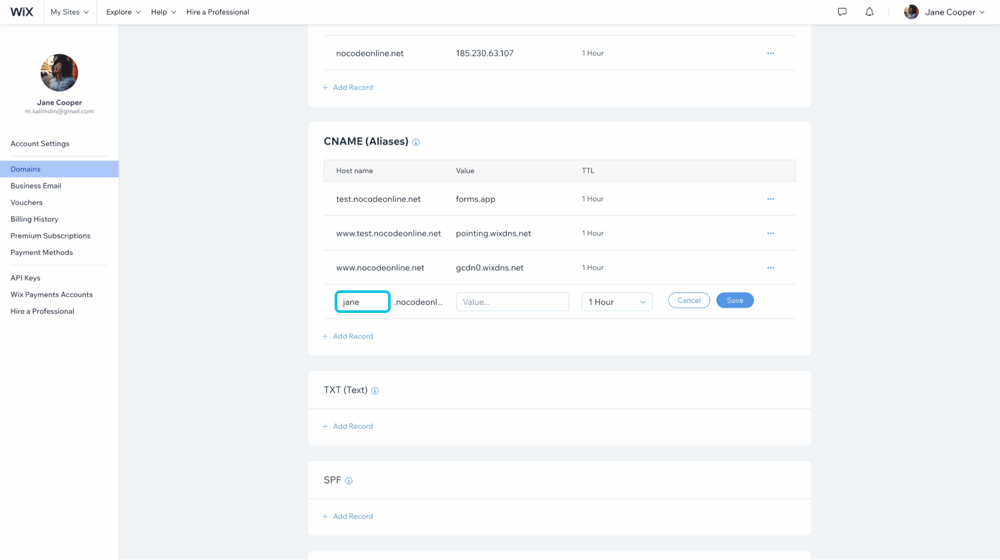Click the Value input field

pyautogui.click(x=512, y=302)
